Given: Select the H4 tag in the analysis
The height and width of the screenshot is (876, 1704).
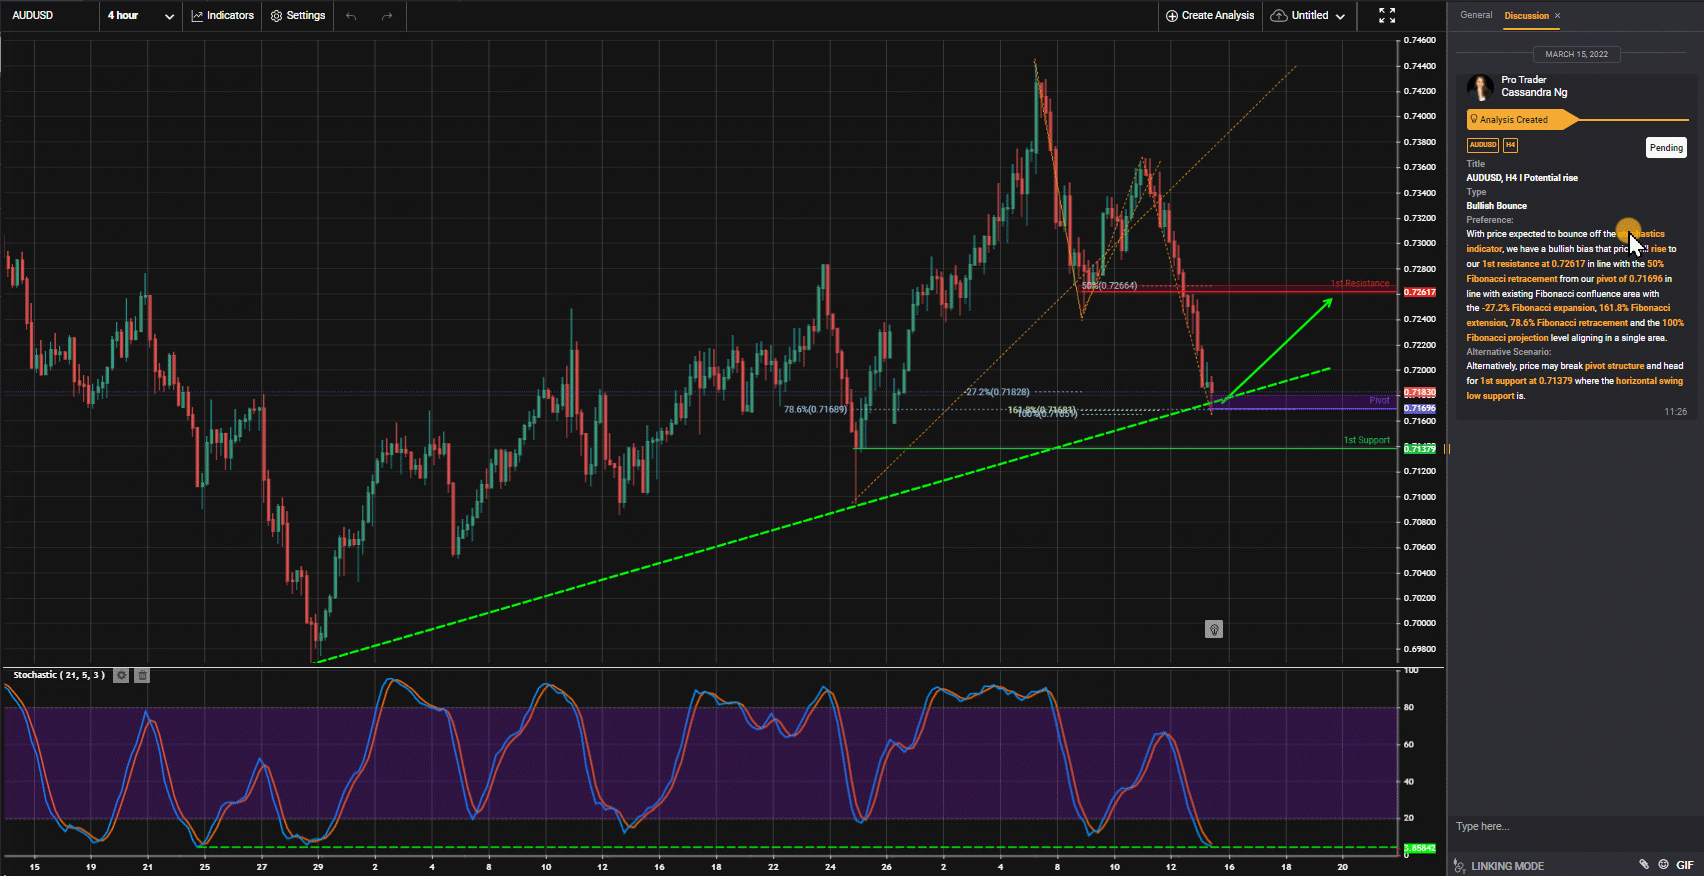Looking at the screenshot, I should 1510,145.
